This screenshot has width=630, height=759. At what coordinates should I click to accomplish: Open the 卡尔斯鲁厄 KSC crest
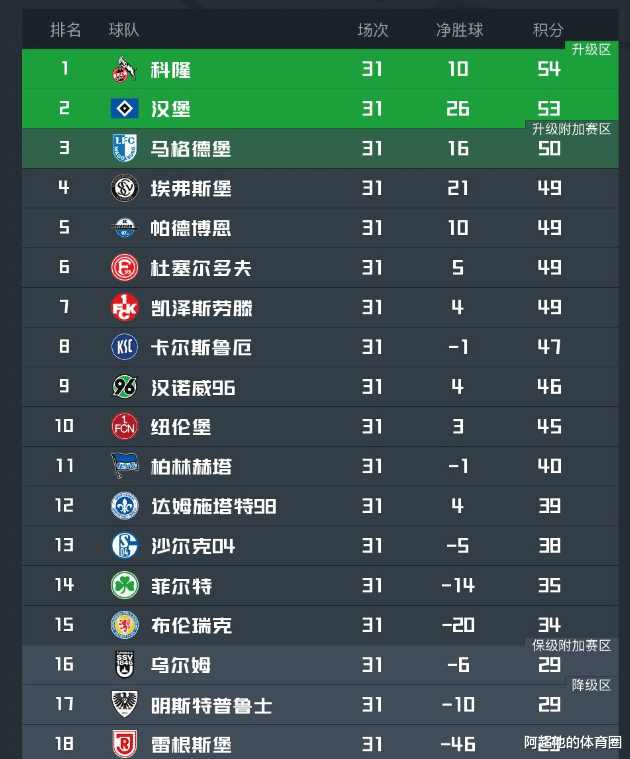pos(124,347)
